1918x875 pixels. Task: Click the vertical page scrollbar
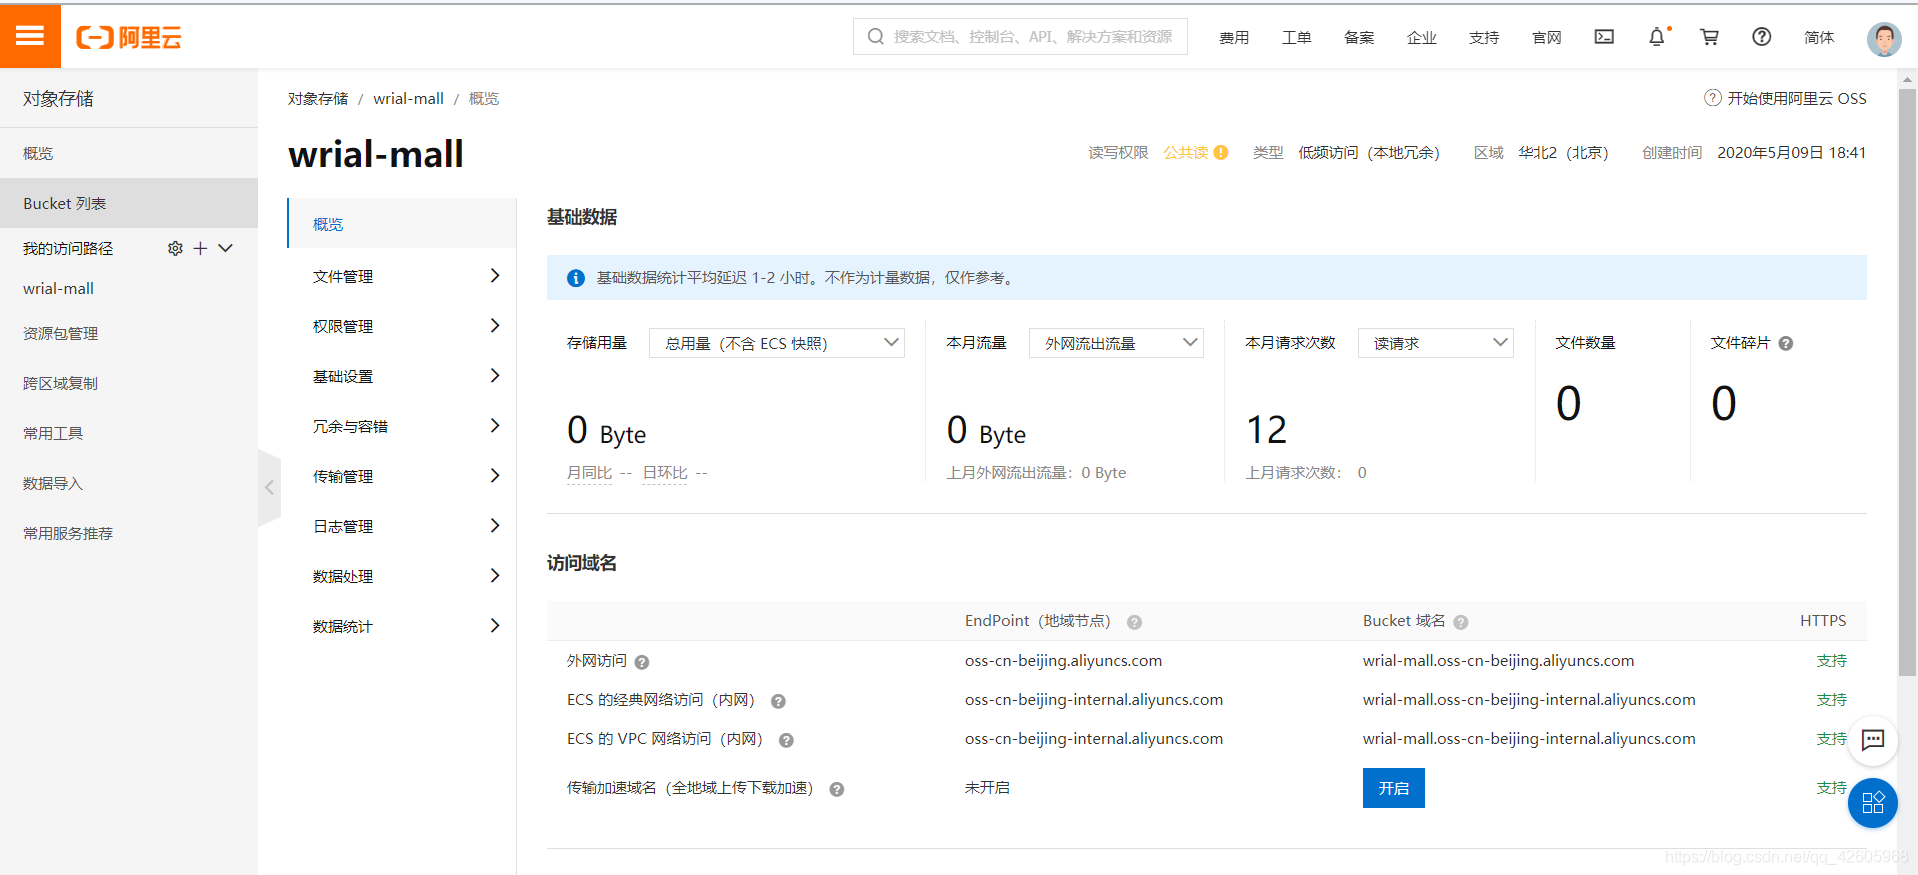click(1908, 380)
